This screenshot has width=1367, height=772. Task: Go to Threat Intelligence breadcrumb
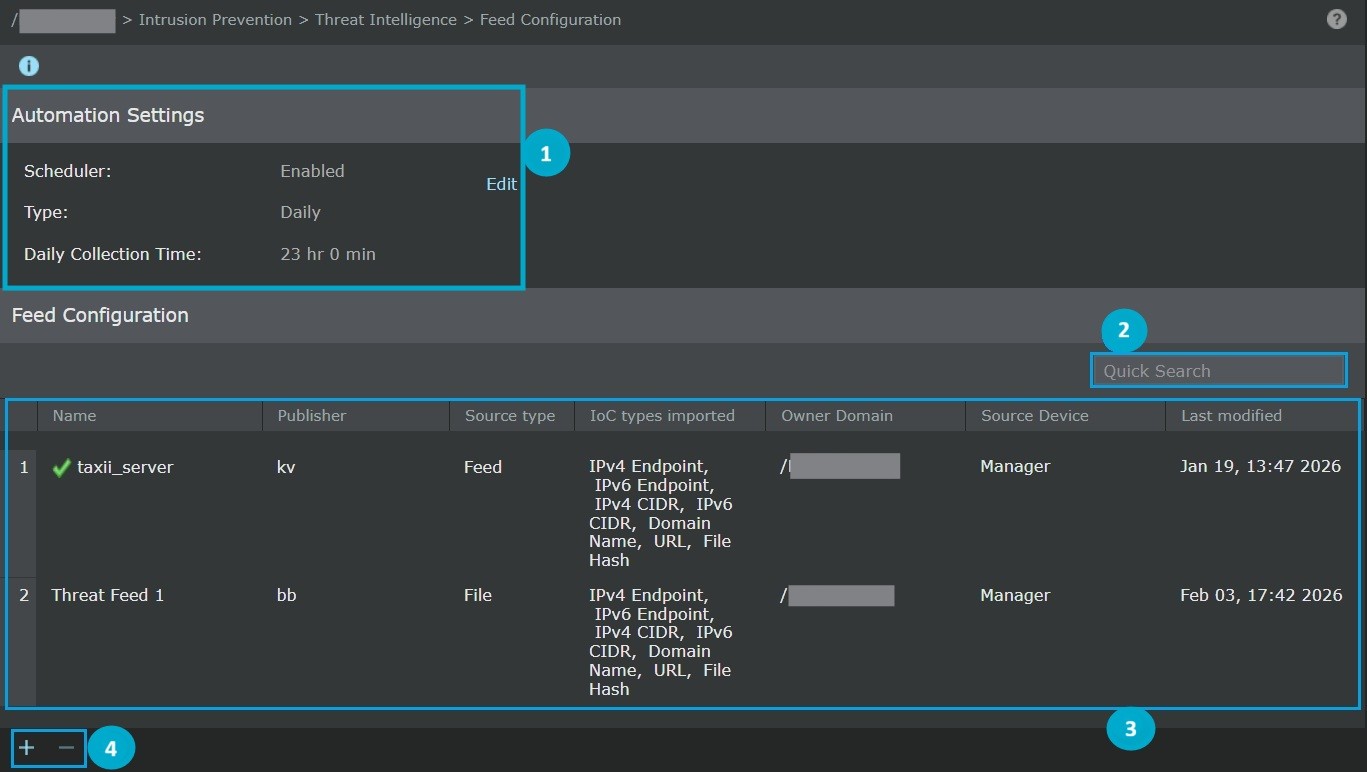pos(386,19)
